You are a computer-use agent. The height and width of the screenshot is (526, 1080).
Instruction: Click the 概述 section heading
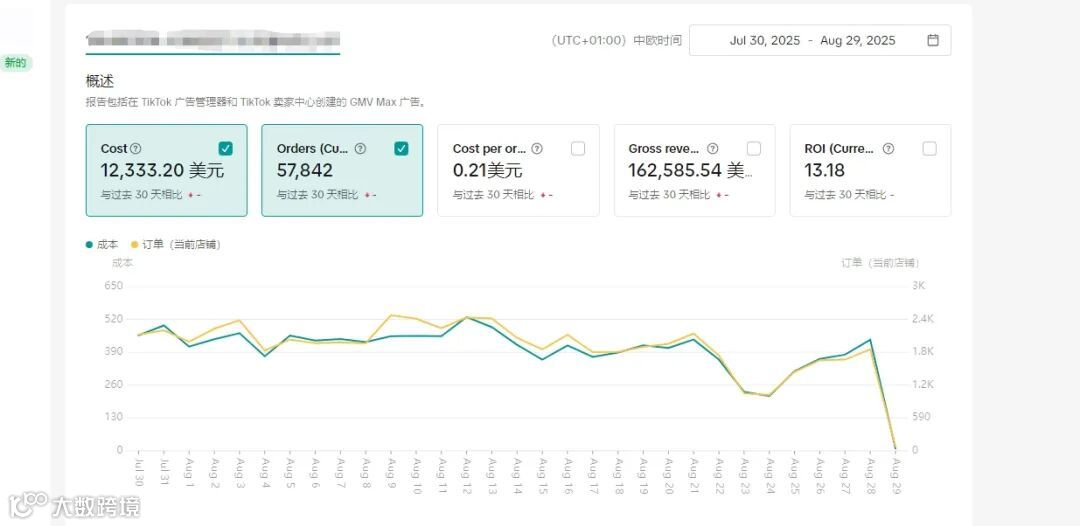[100, 81]
